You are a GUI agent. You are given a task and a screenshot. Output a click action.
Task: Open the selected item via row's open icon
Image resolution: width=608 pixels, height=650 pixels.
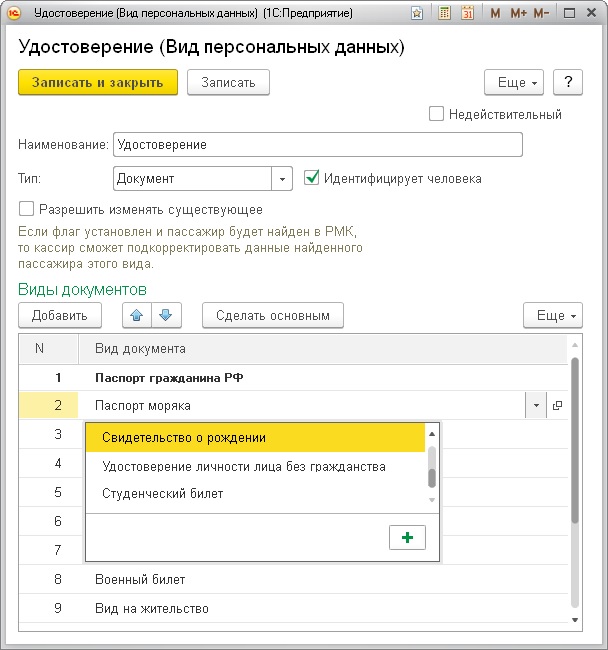point(558,405)
